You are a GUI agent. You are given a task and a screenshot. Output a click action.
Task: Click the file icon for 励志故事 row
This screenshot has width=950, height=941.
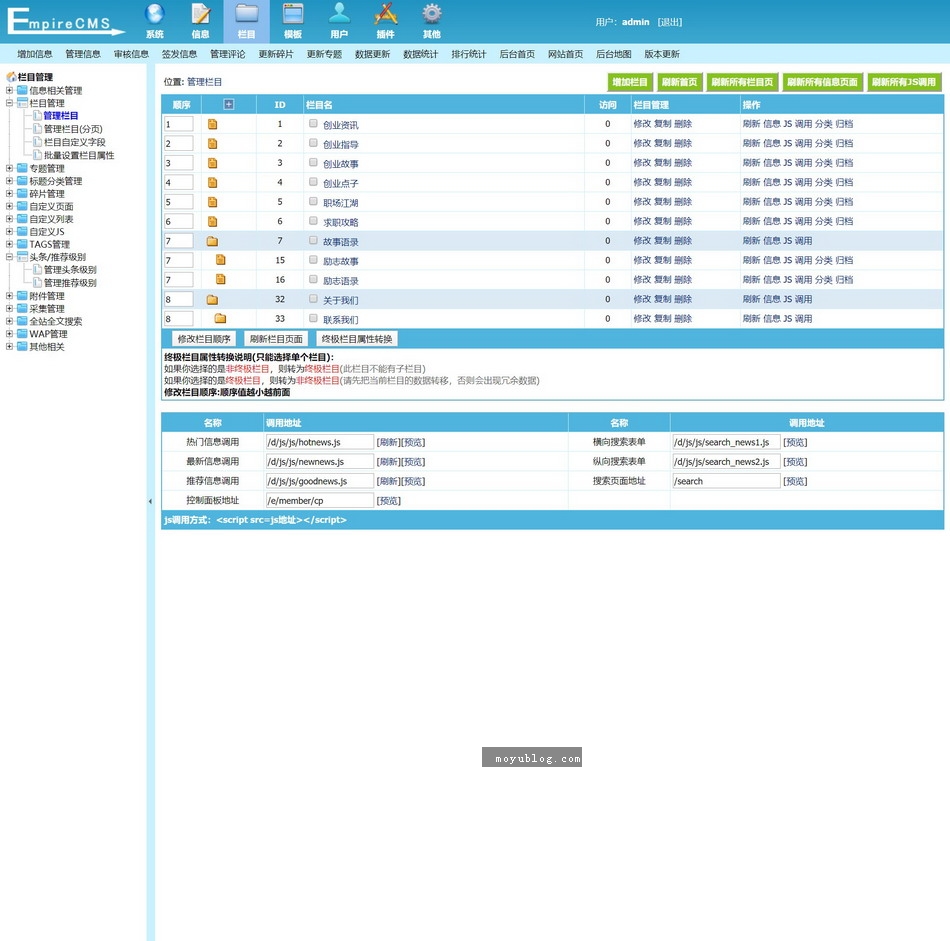coord(221,260)
